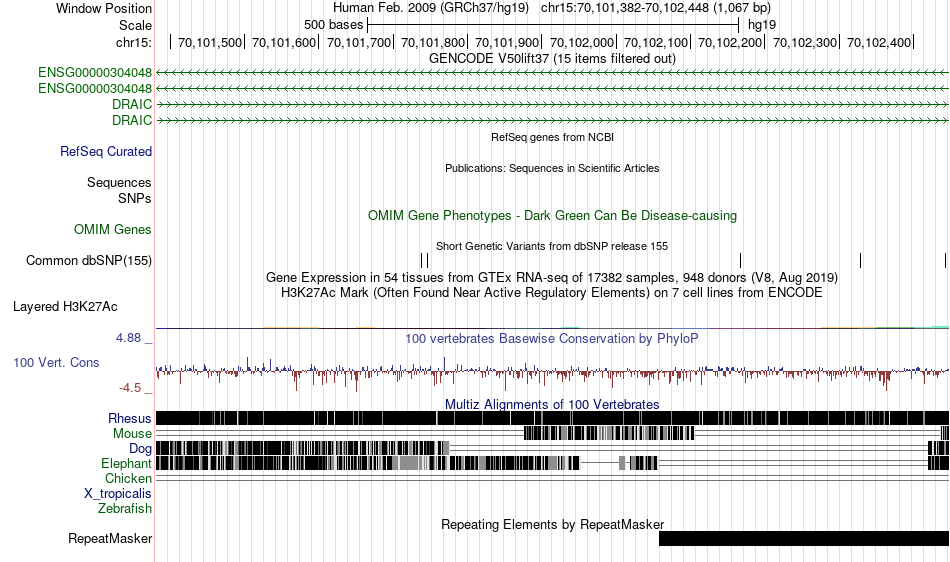Click the OMIM Gene Phenotypes title
Screen dimensions: 950x562
pos(553,216)
